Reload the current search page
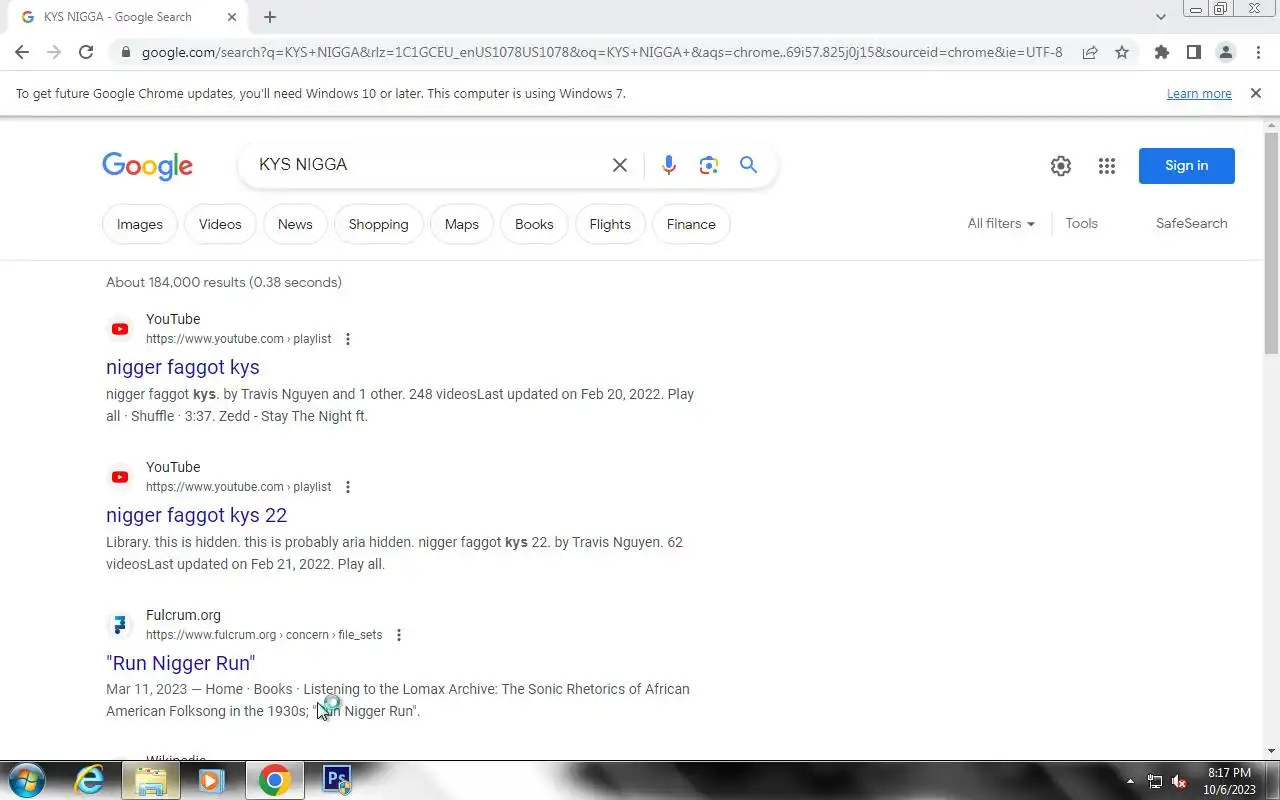Screen dimensions: 1280x800 [x=86, y=52]
